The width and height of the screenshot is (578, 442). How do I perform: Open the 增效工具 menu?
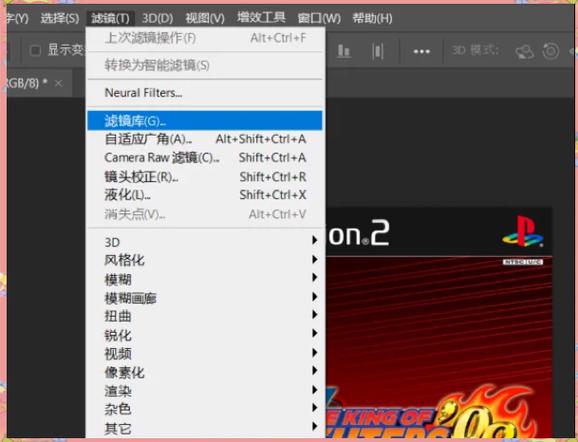click(261, 17)
